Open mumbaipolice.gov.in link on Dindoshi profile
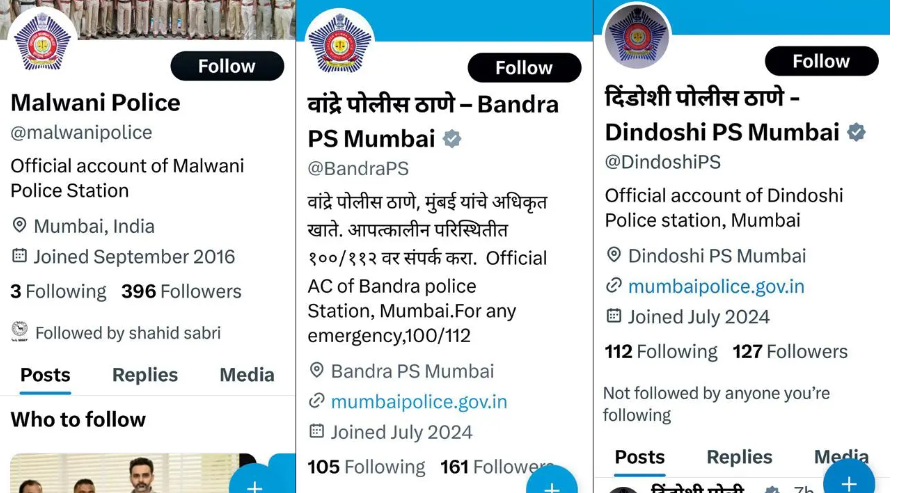This screenshot has height=493, width=907. 716,286
